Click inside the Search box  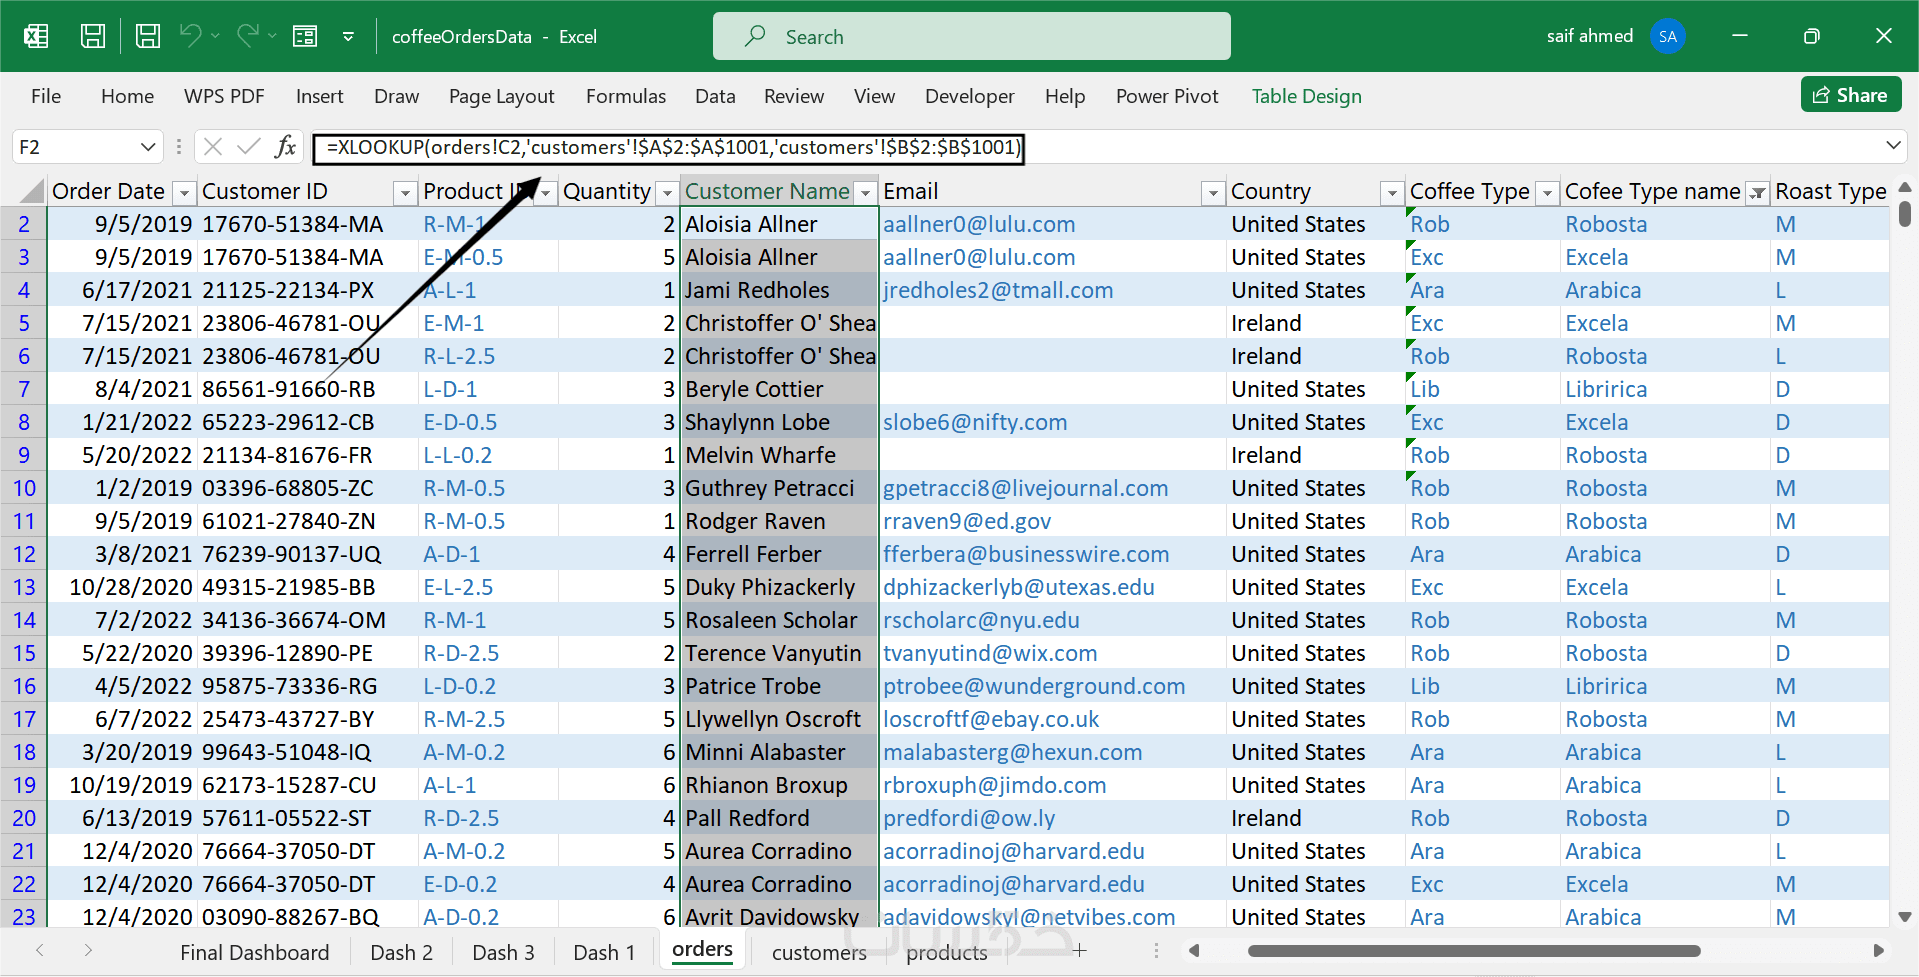[971, 37]
